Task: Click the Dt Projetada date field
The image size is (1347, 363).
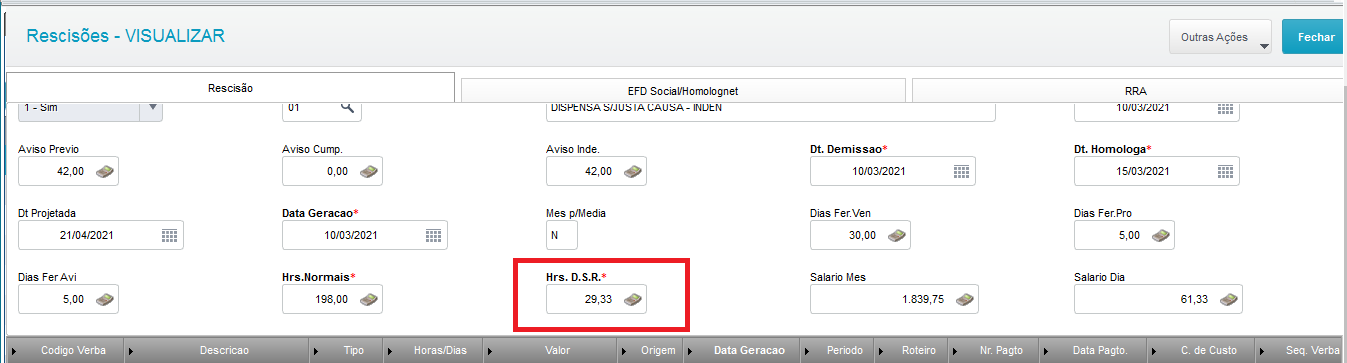Action: 101,235
